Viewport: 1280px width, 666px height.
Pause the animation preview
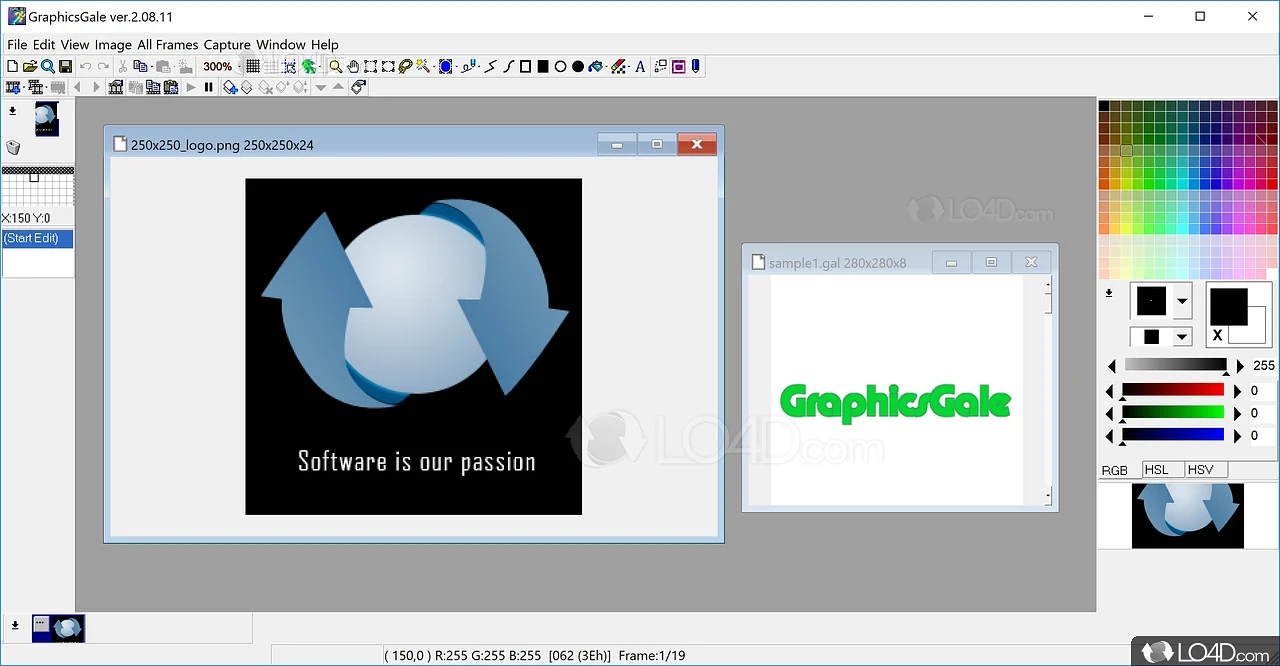pos(208,88)
